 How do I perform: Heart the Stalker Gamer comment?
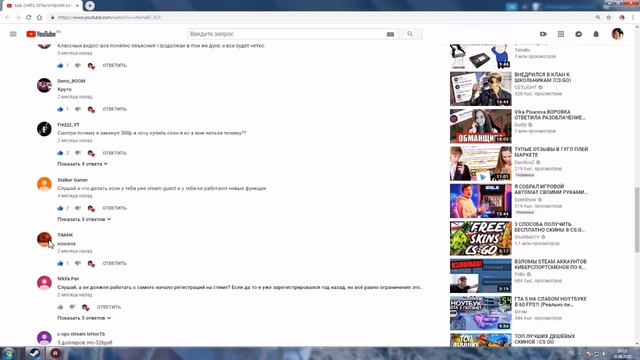click(x=91, y=209)
